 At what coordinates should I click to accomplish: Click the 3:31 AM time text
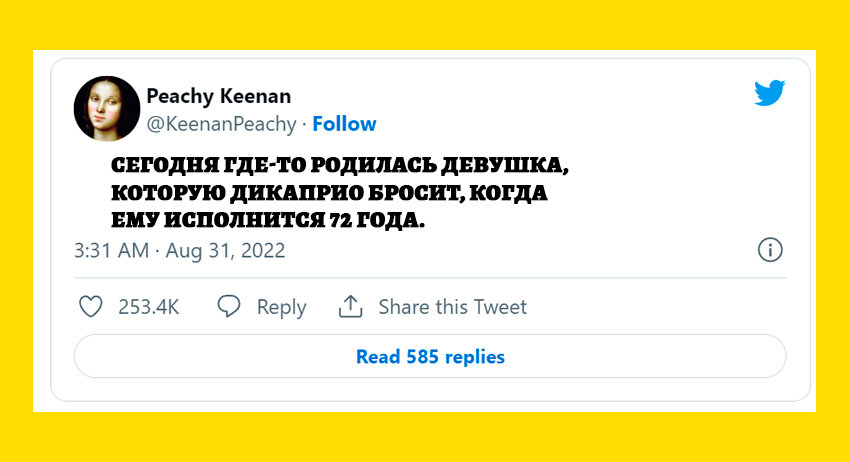pyautogui.click(x=109, y=251)
